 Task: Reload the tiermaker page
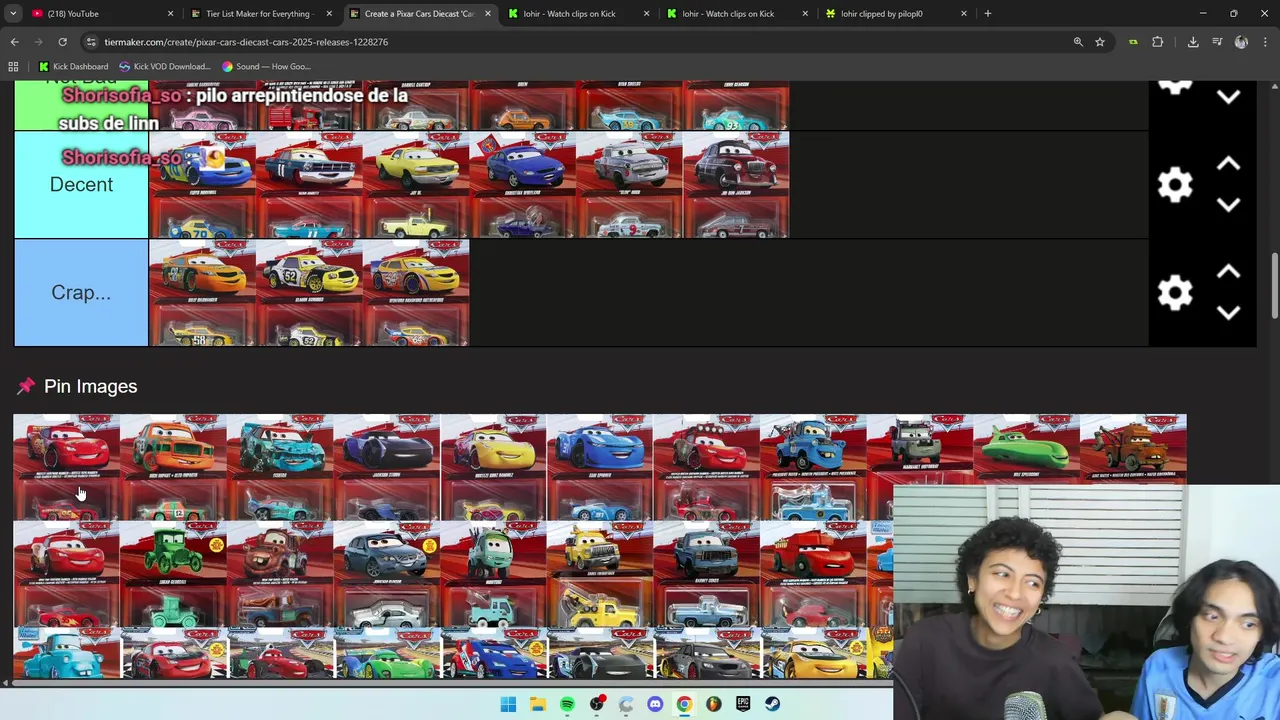pos(62,42)
